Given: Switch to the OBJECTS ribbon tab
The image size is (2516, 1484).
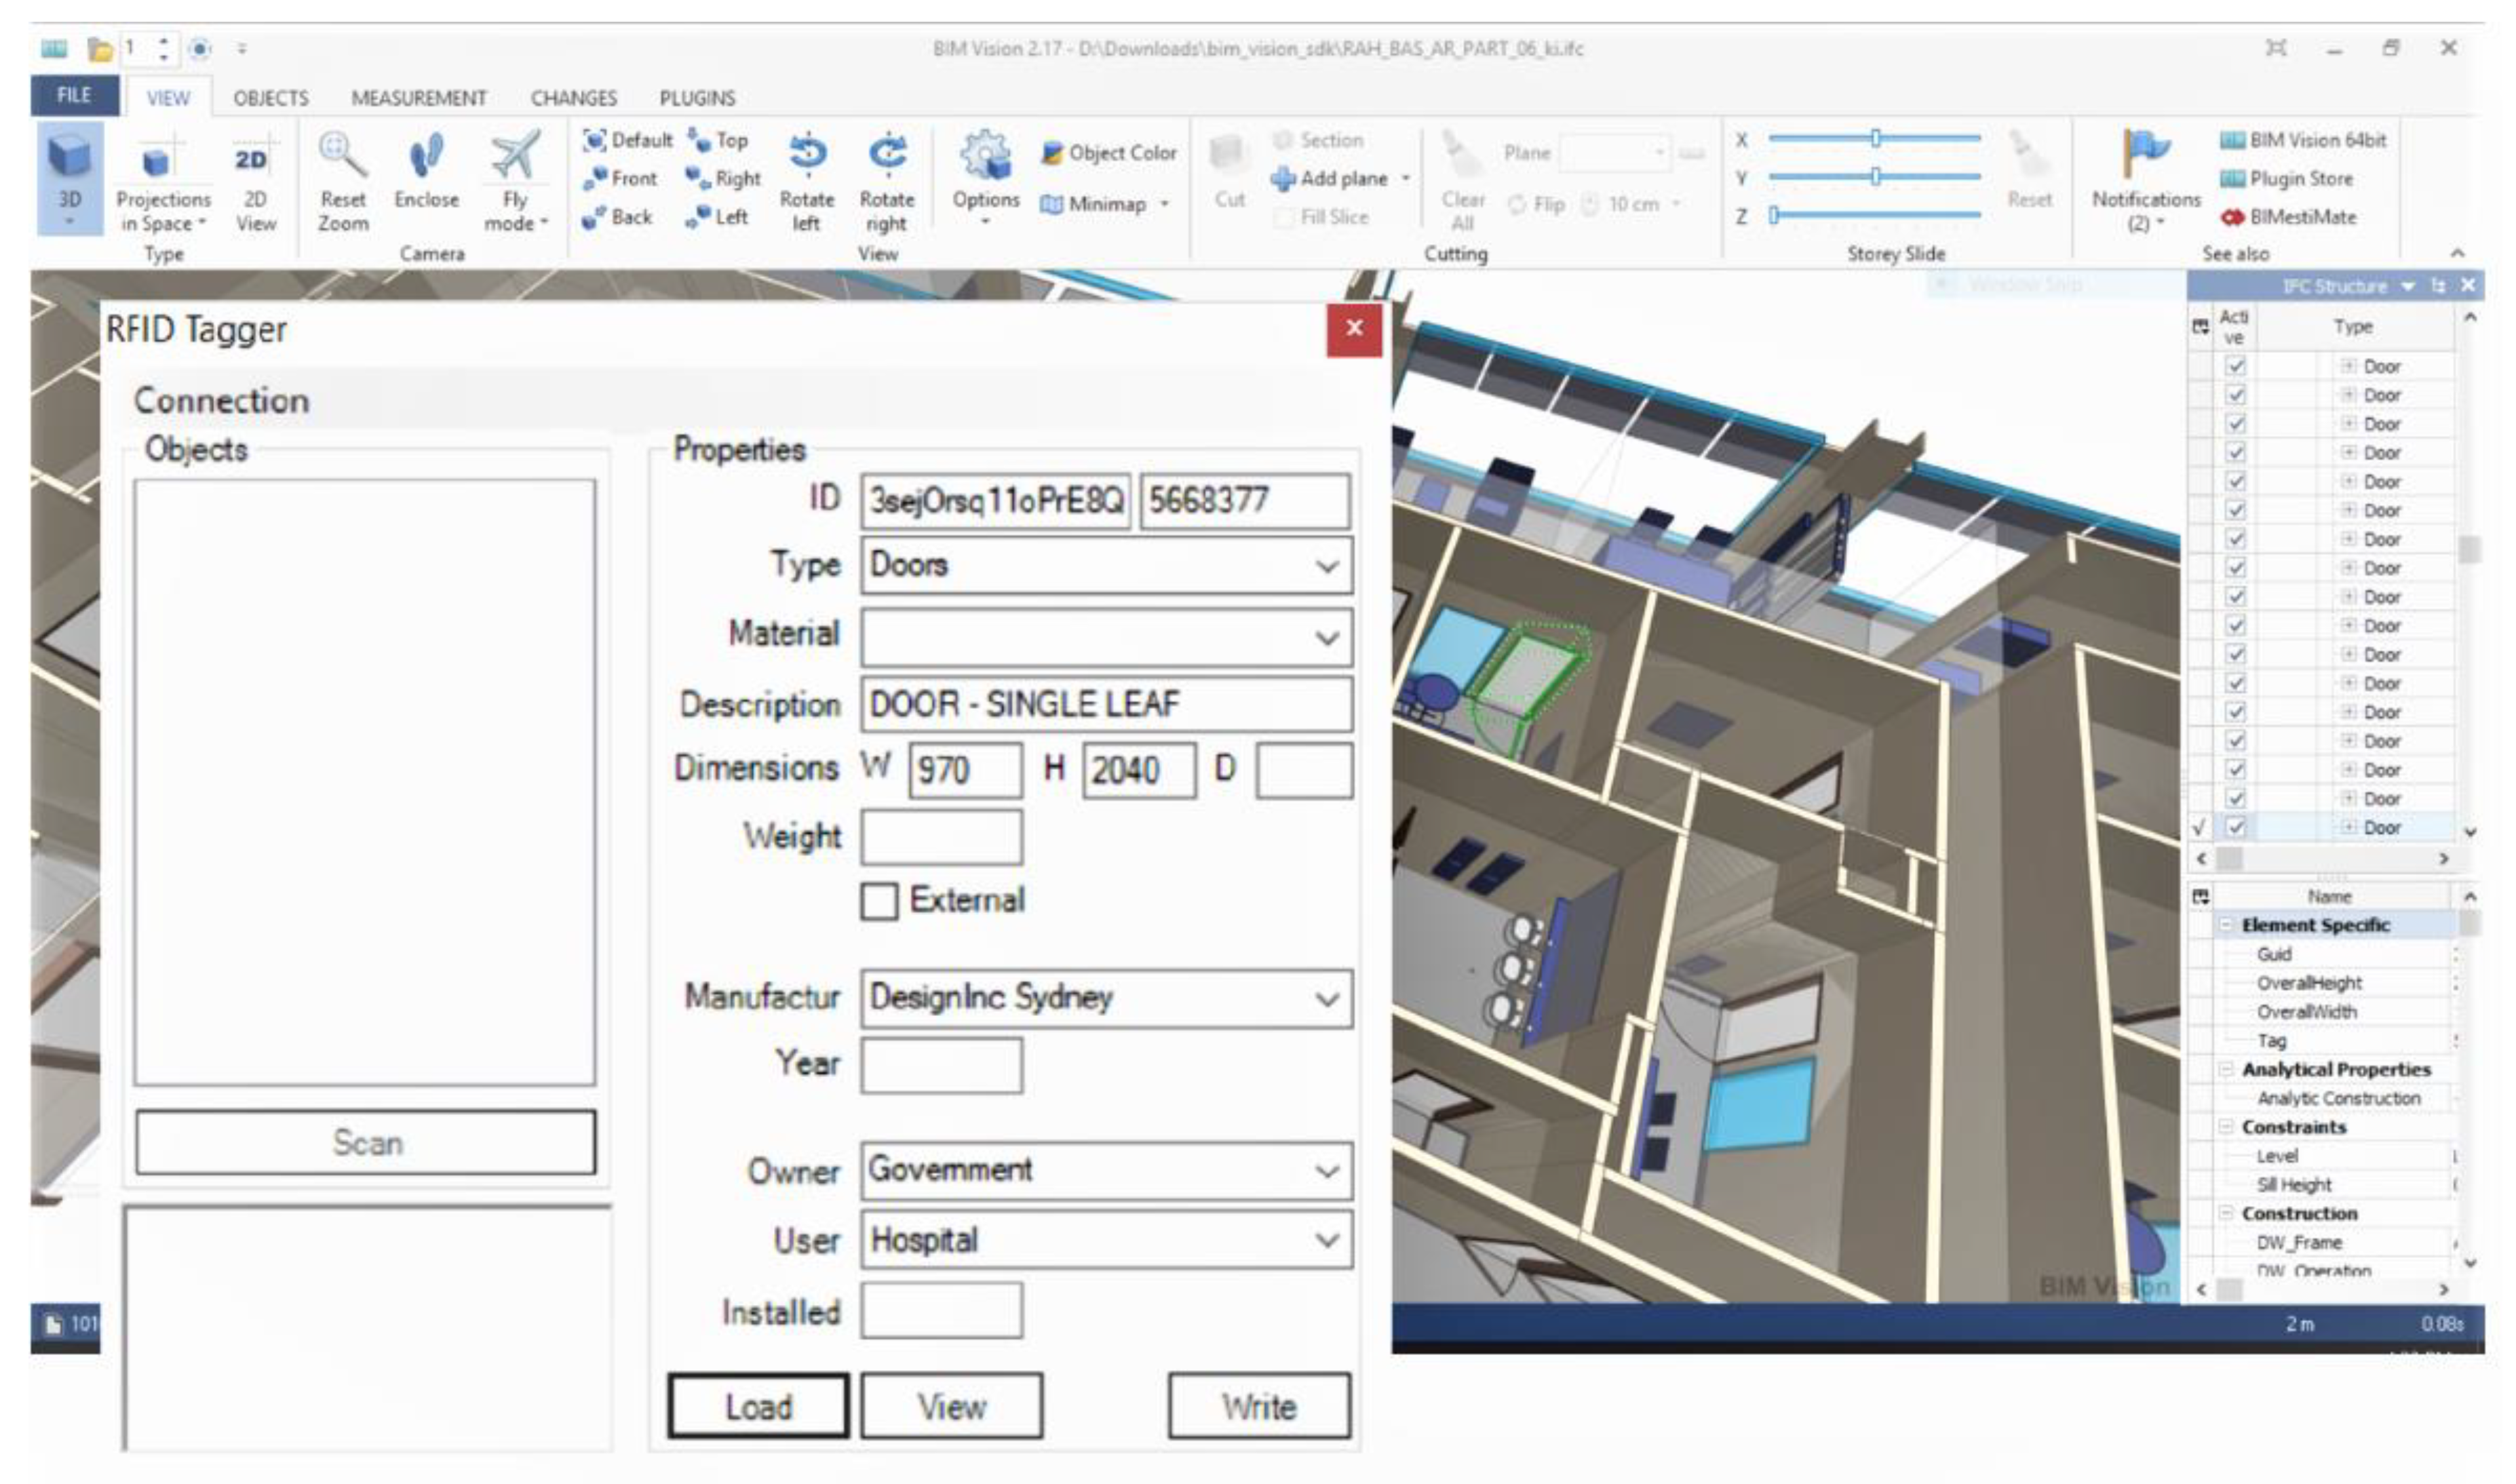Looking at the screenshot, I should [x=270, y=98].
